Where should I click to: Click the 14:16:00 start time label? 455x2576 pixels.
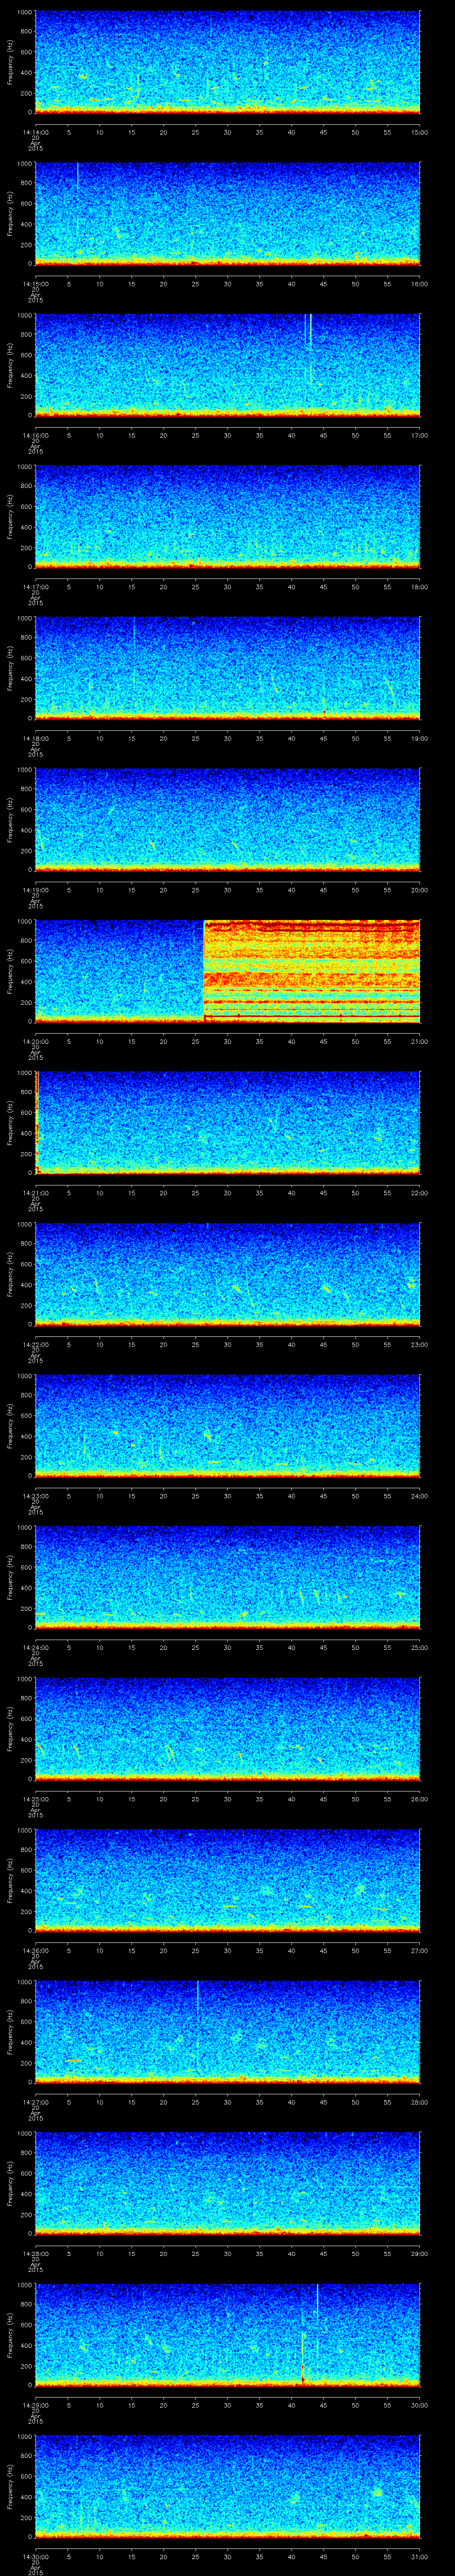click(36, 435)
